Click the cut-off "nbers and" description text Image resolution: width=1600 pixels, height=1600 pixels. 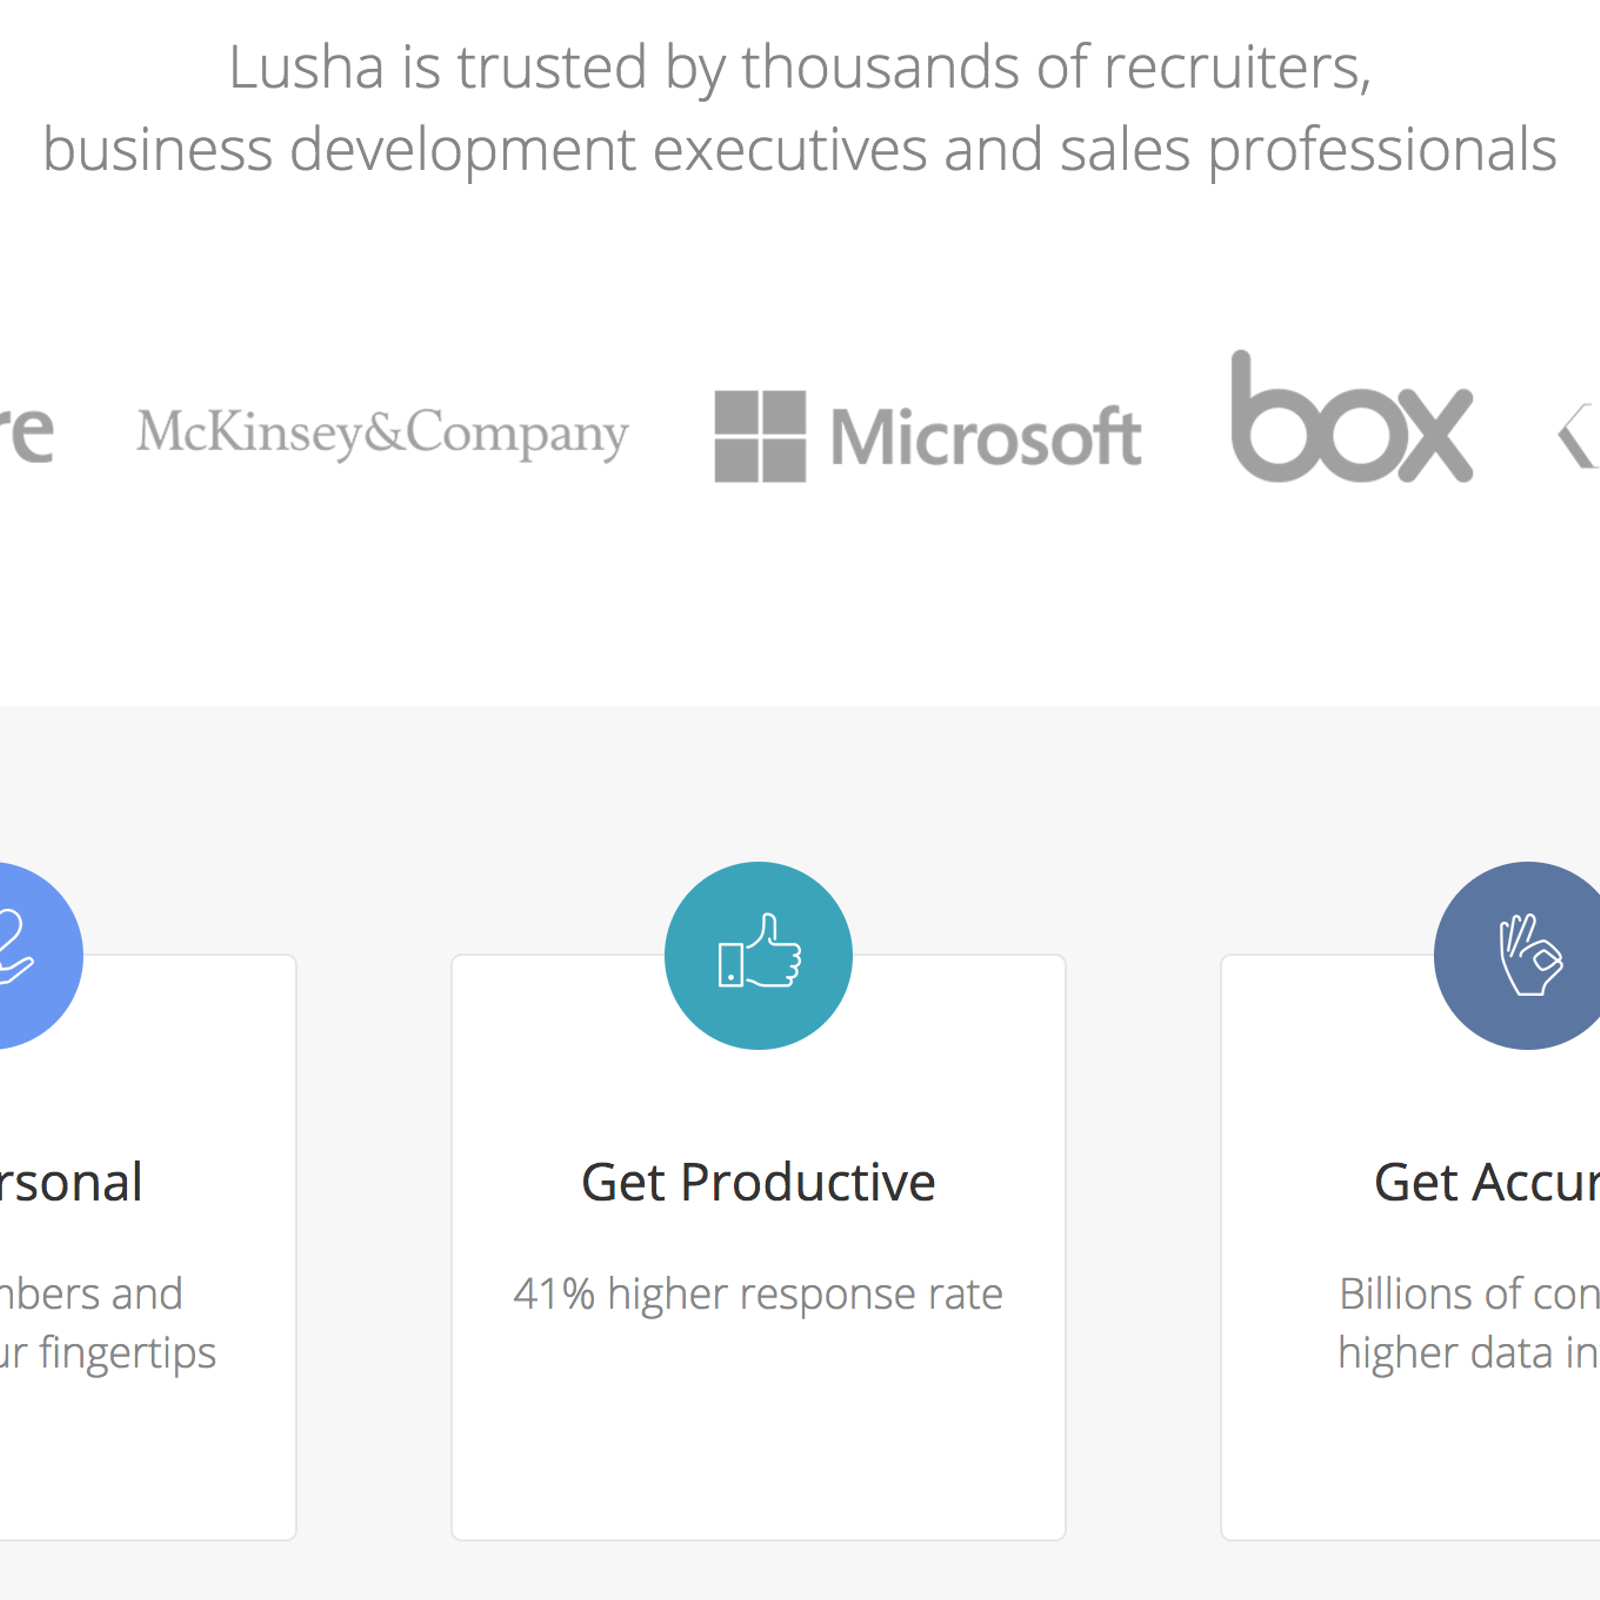91,1294
